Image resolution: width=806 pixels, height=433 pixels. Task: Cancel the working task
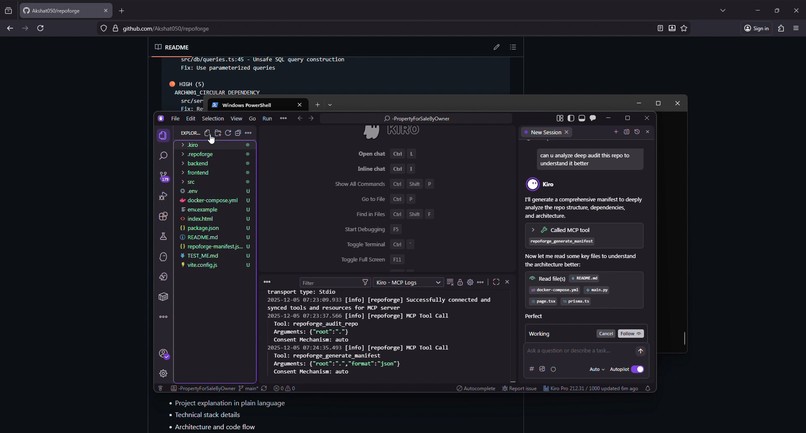point(606,334)
